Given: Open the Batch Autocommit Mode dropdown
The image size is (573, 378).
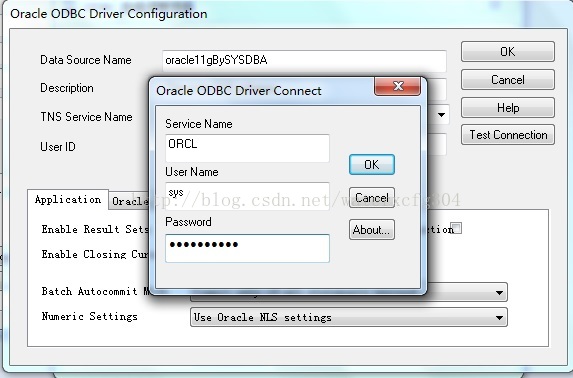Looking at the screenshot, I should pyautogui.click(x=499, y=292).
